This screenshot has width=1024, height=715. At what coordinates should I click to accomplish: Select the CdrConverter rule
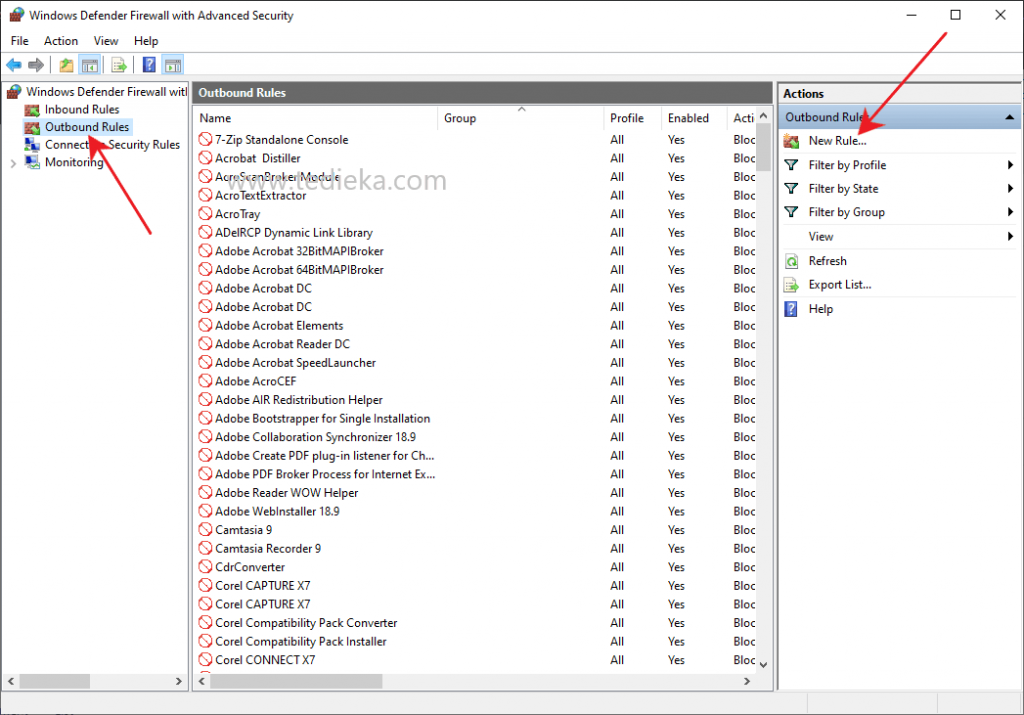[x=249, y=567]
